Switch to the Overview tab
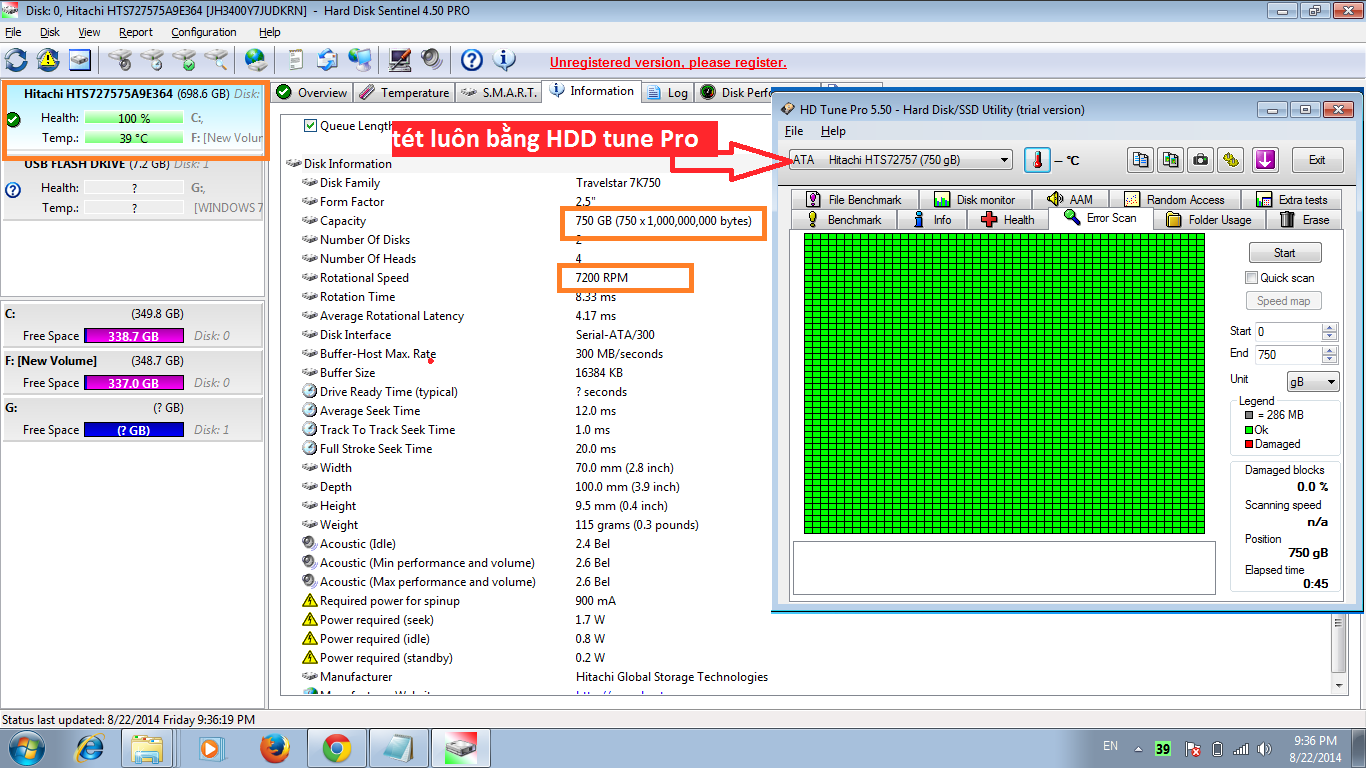The image size is (1366, 768). pyautogui.click(x=311, y=93)
